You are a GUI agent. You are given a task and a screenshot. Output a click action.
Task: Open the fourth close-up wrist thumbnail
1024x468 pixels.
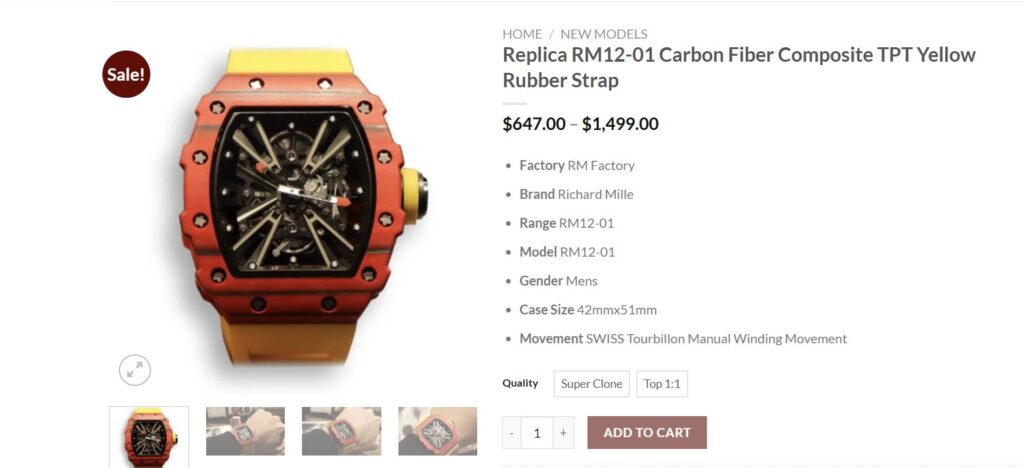pyautogui.click(x=438, y=431)
